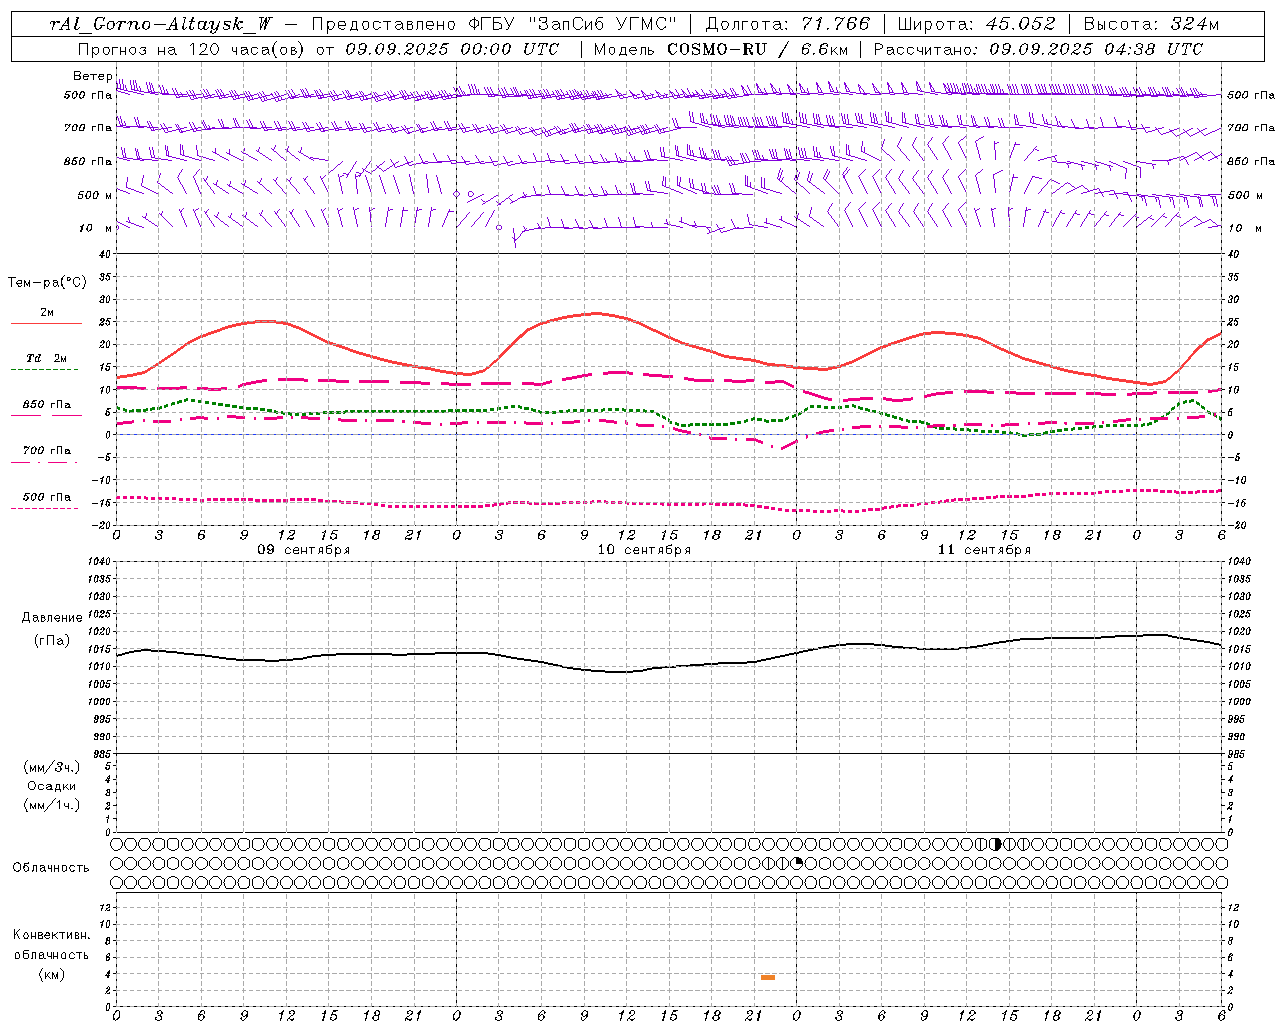Click the mostly filled middle-row cloud circle

797,862
